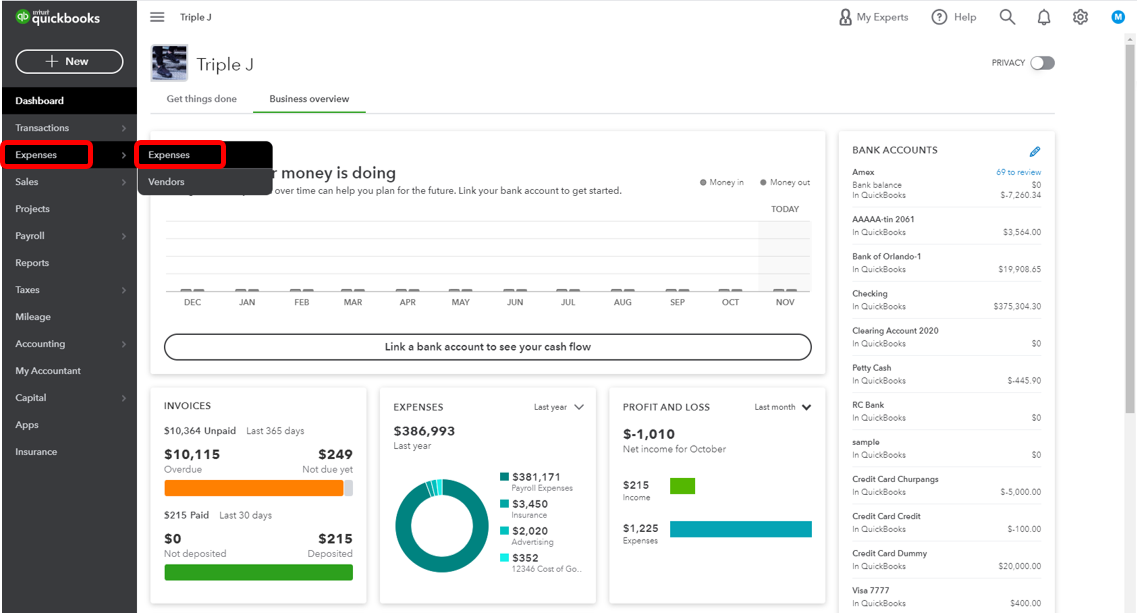Screen dimensions: 1138x613
Task: Open Expenses 'Last year' period dropdown
Action: pyautogui.click(x=559, y=407)
